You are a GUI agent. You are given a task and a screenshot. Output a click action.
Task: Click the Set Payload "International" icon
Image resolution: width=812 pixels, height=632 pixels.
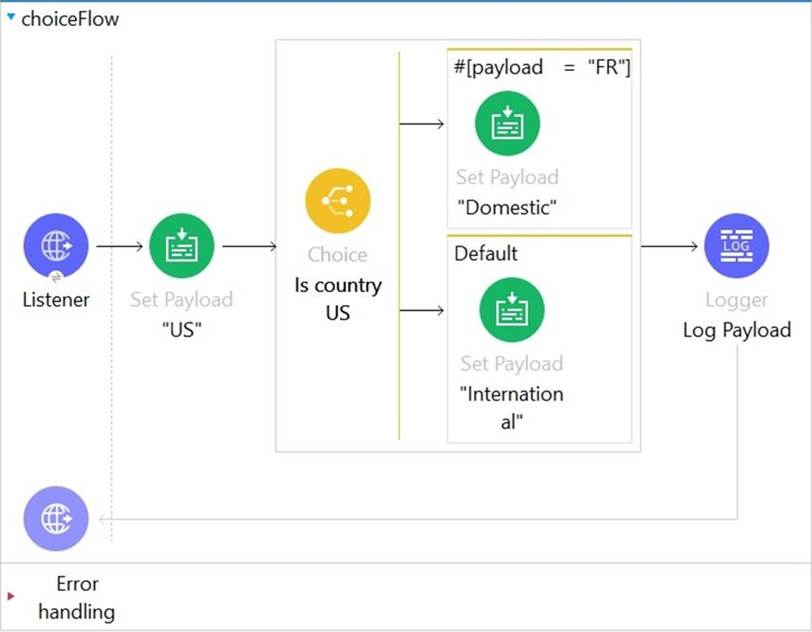(511, 310)
